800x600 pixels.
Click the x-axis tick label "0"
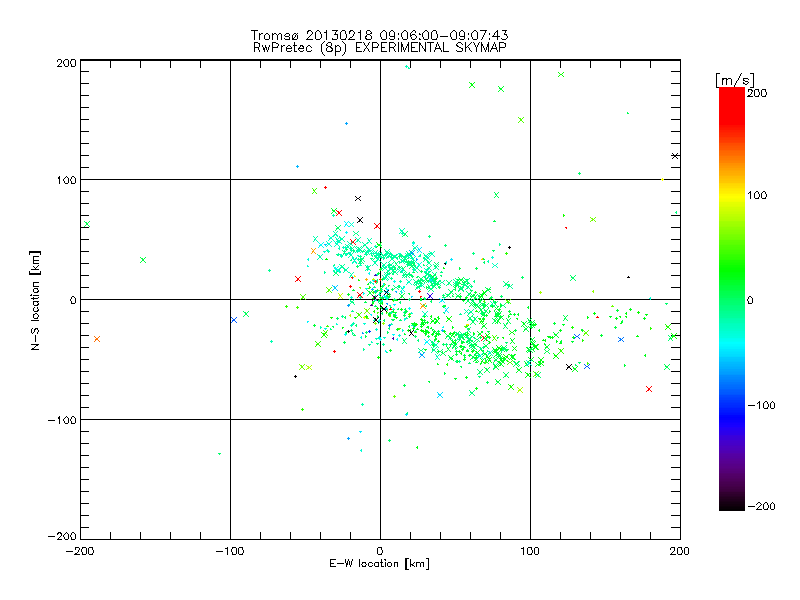click(380, 551)
